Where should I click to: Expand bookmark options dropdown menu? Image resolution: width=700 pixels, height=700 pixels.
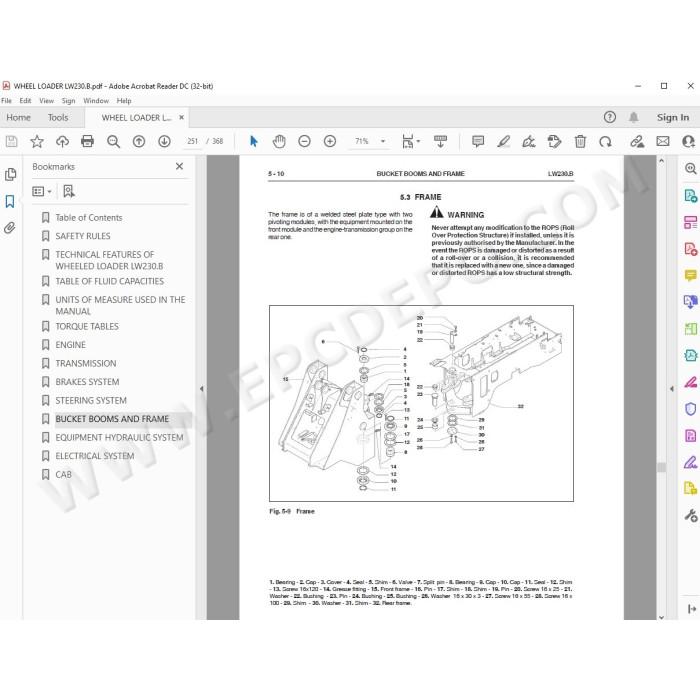pyautogui.click(x=42, y=192)
